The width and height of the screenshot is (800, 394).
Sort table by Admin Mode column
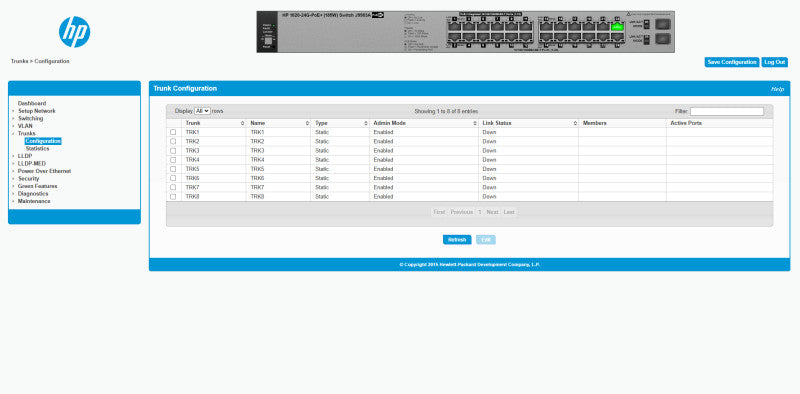coord(424,123)
